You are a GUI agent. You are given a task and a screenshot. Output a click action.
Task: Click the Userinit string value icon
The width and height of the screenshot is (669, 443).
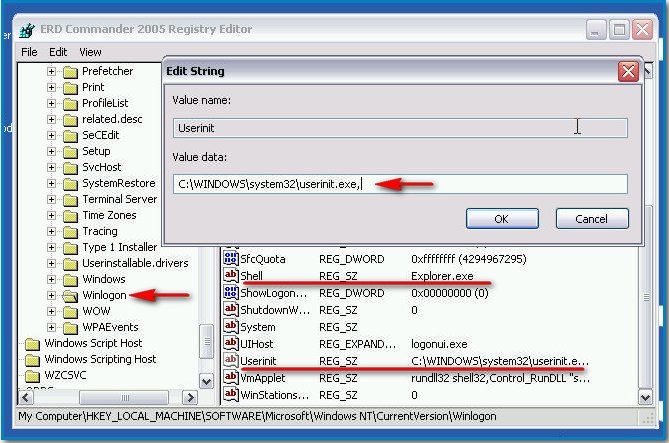(231, 360)
